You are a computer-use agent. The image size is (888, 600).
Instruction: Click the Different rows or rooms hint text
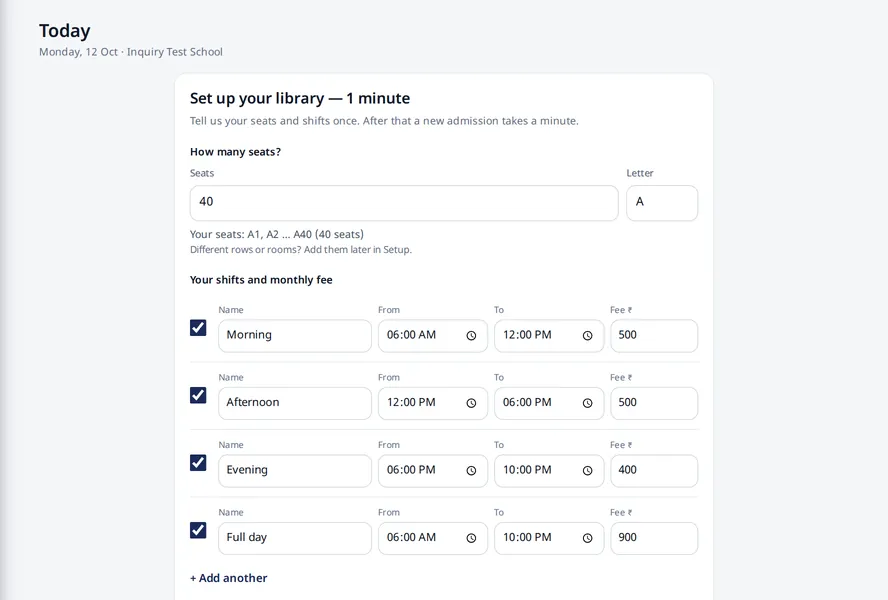click(x=301, y=250)
